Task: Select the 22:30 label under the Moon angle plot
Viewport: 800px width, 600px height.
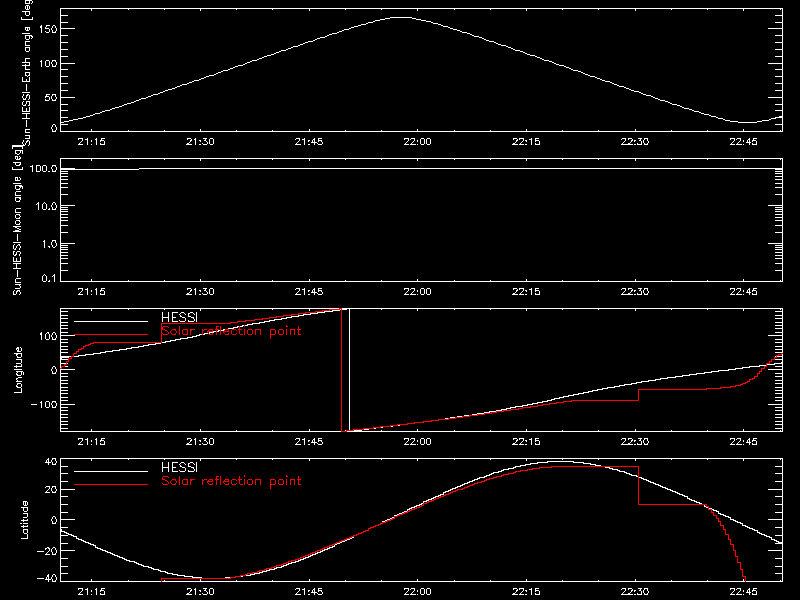Action: 635,292
